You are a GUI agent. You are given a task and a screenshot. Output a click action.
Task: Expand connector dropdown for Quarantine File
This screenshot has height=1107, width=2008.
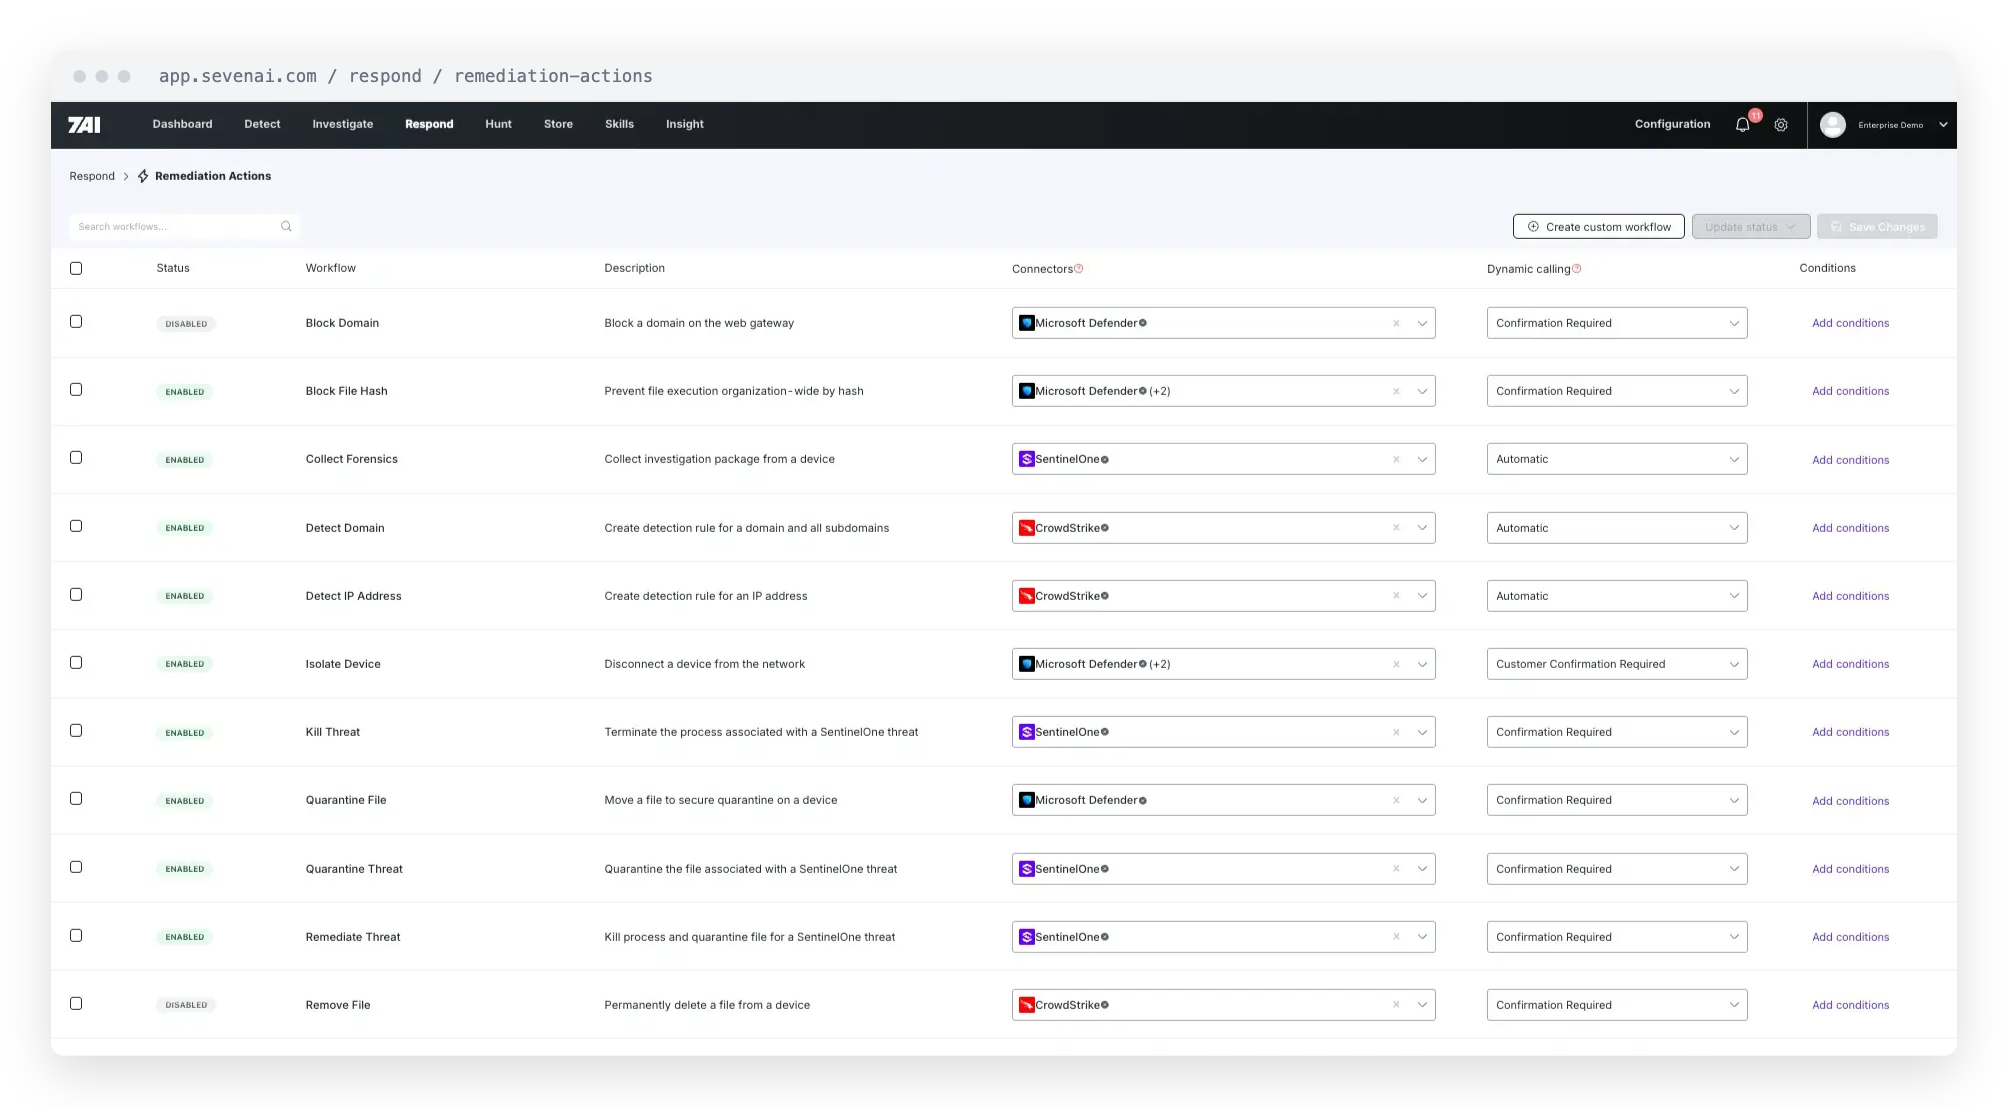(1422, 800)
